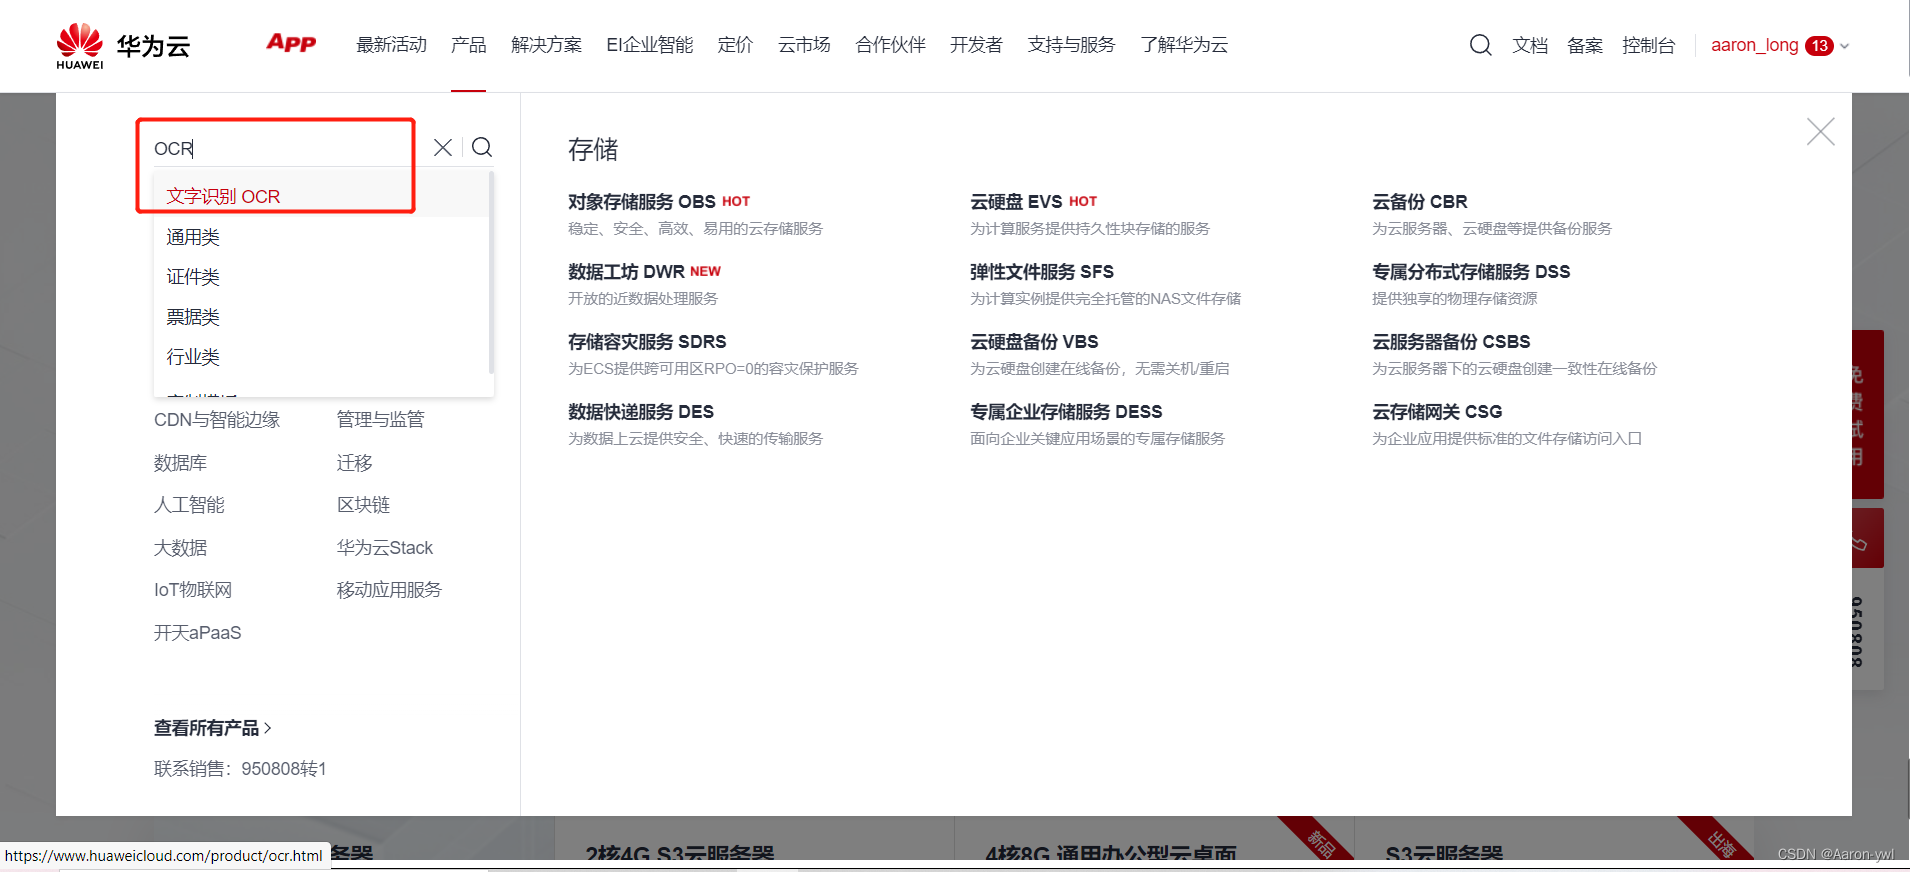The width and height of the screenshot is (1910, 872).
Task: Select the 迁移 category
Action: pos(355,463)
